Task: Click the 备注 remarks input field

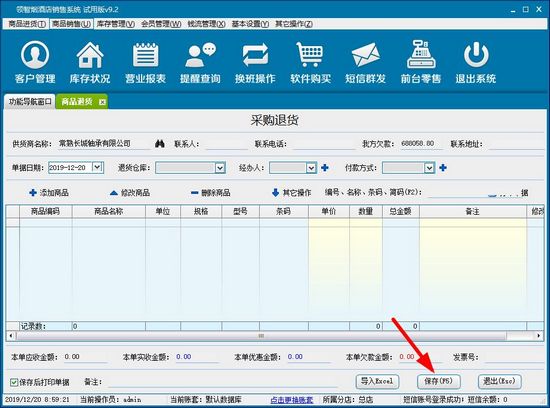Action: click(x=222, y=382)
